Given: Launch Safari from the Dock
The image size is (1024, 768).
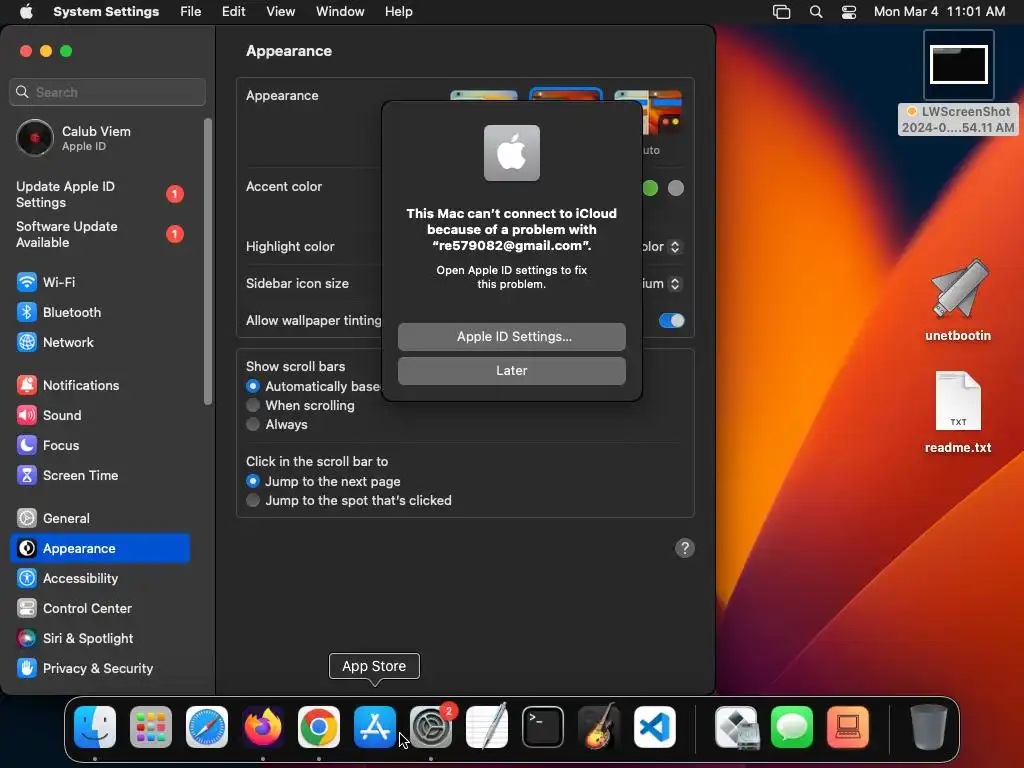Looking at the screenshot, I should point(207,727).
